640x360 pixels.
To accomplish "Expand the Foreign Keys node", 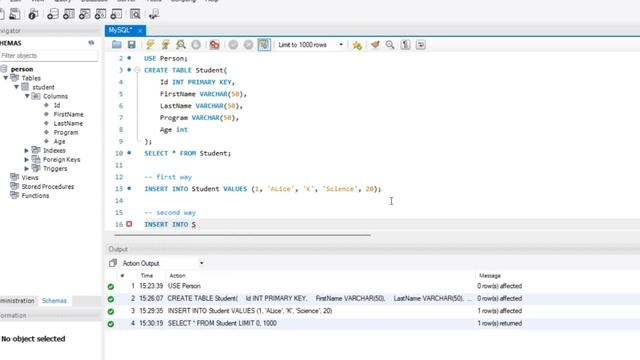I will click(27, 160).
